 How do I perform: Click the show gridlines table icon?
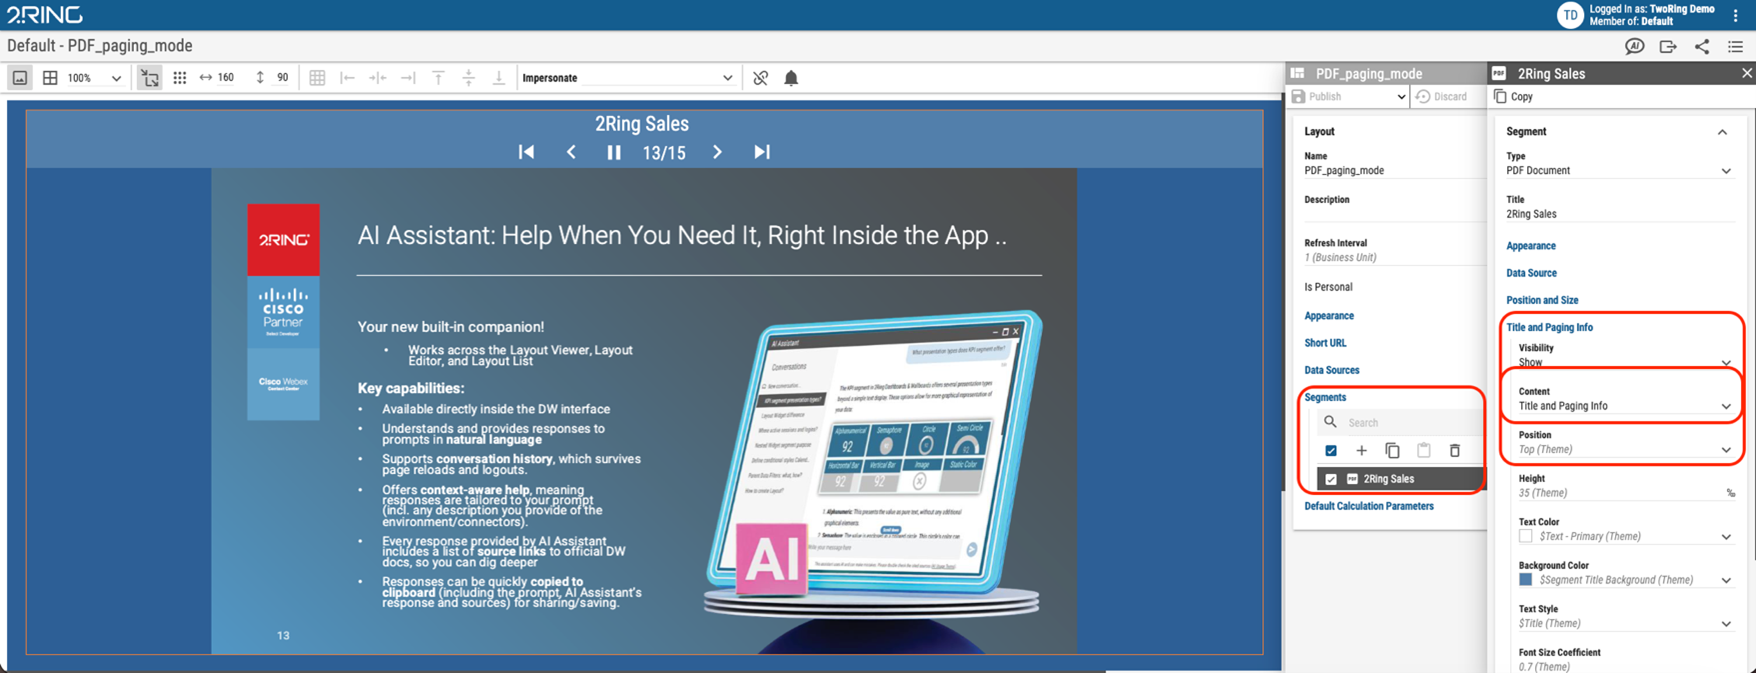click(317, 78)
